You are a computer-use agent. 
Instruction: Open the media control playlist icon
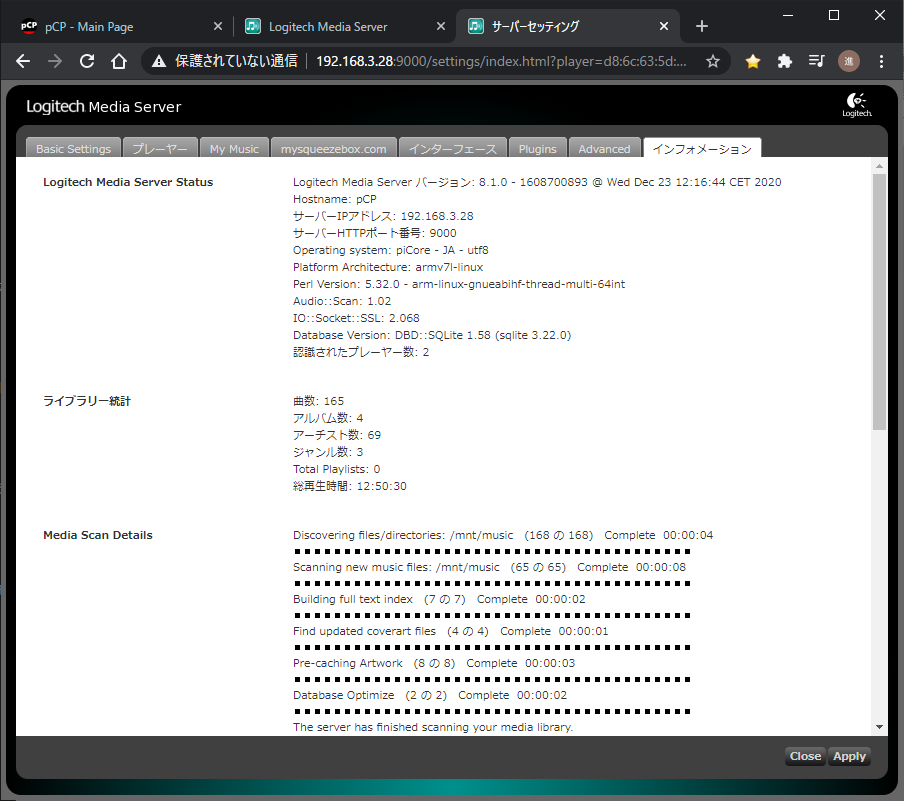(816, 61)
